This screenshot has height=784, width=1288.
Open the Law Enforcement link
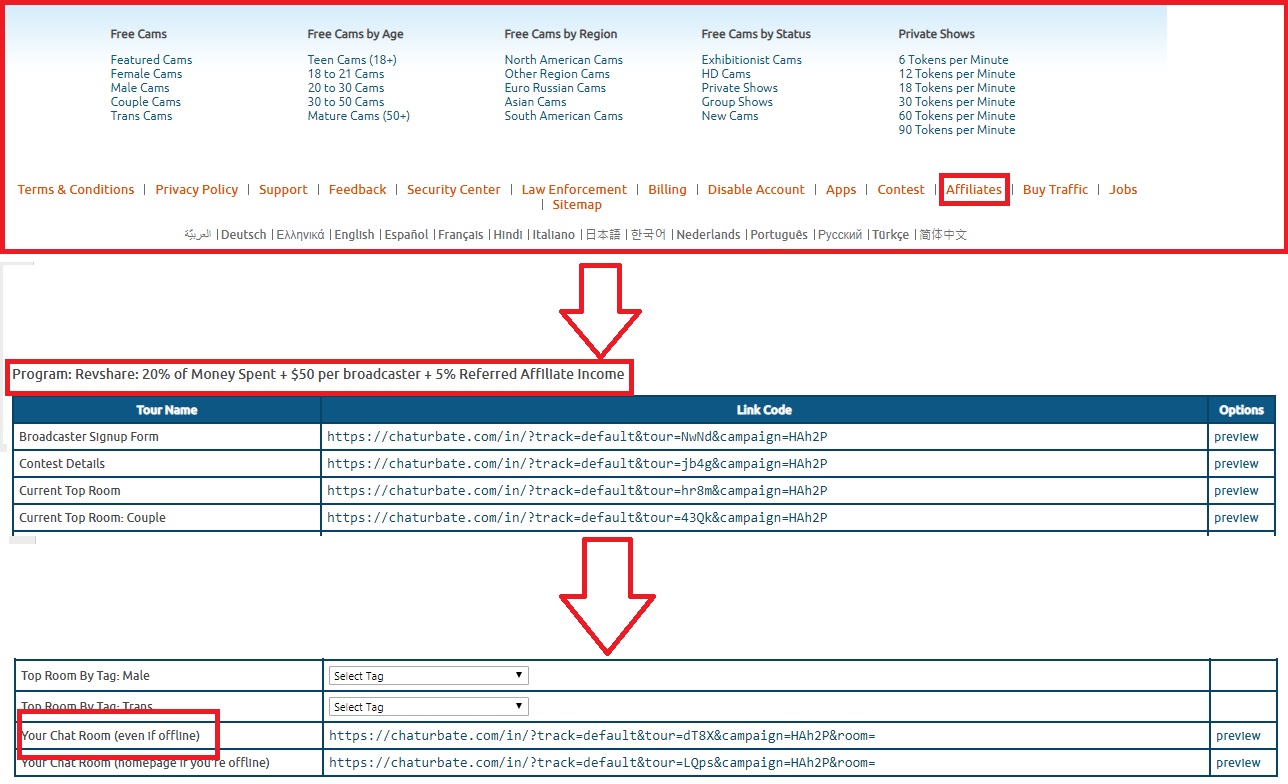pos(574,189)
